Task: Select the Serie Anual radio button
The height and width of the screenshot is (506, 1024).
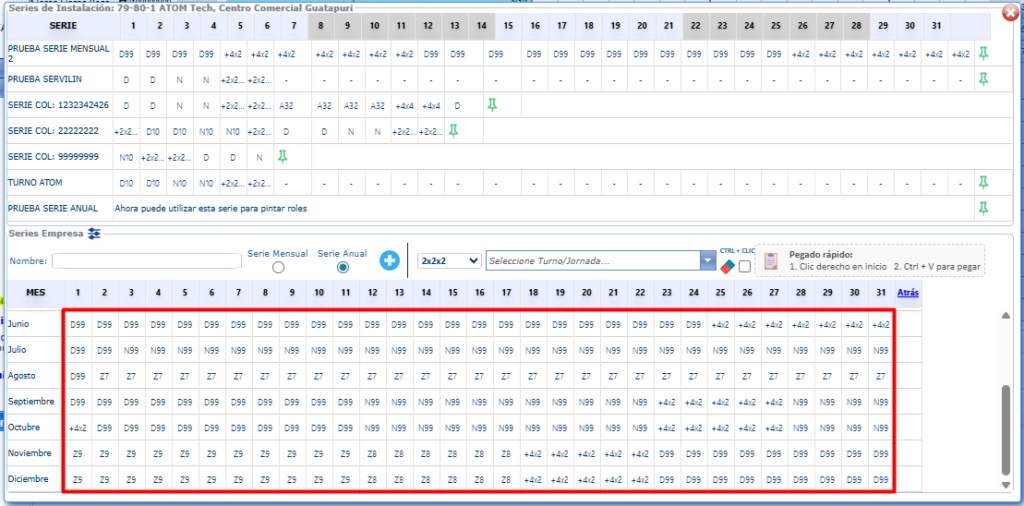Action: click(343, 267)
